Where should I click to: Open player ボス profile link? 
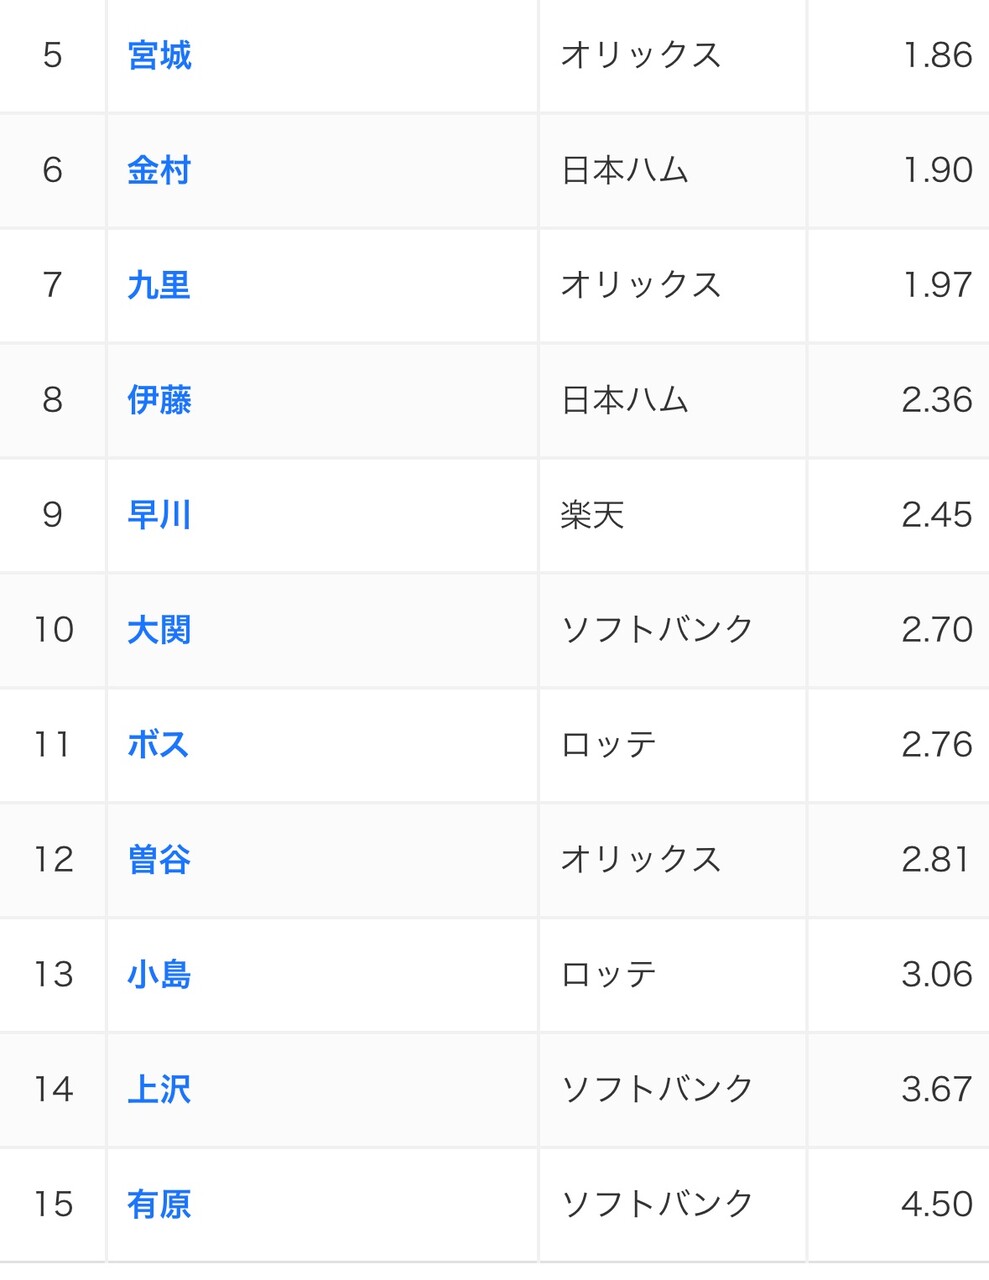[158, 745]
